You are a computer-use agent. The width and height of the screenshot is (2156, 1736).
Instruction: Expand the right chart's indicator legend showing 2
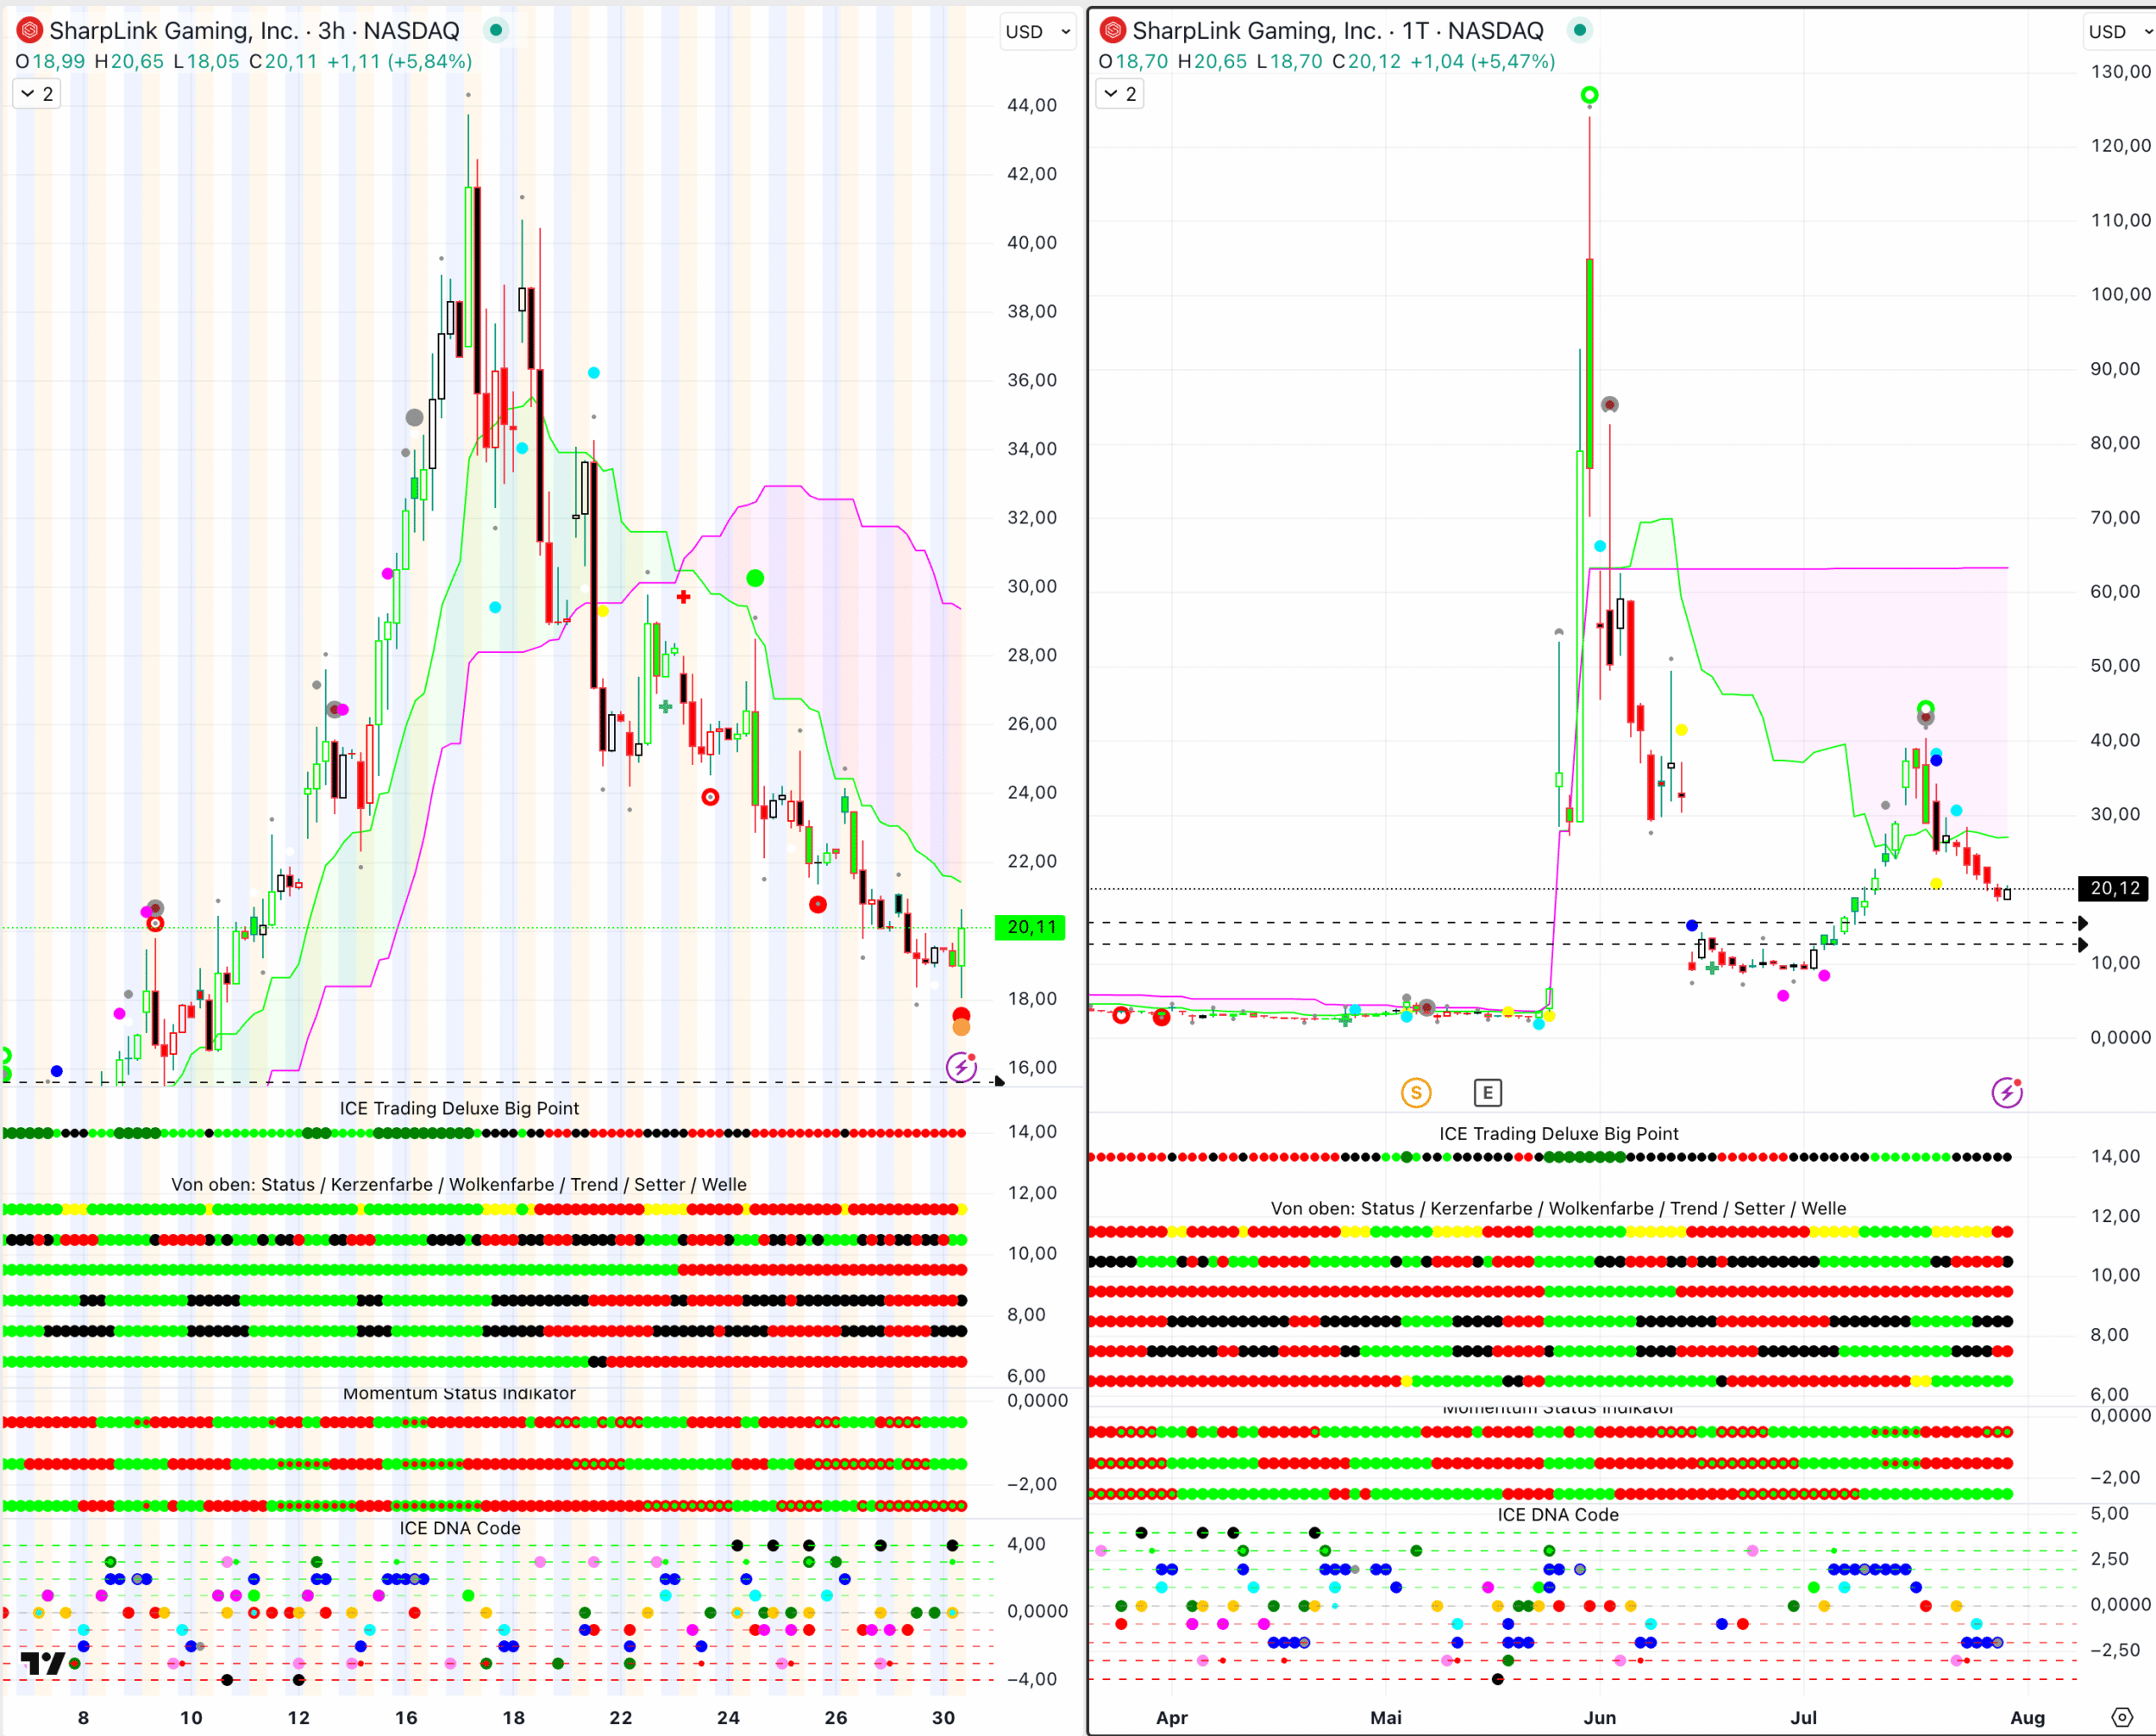click(1119, 94)
